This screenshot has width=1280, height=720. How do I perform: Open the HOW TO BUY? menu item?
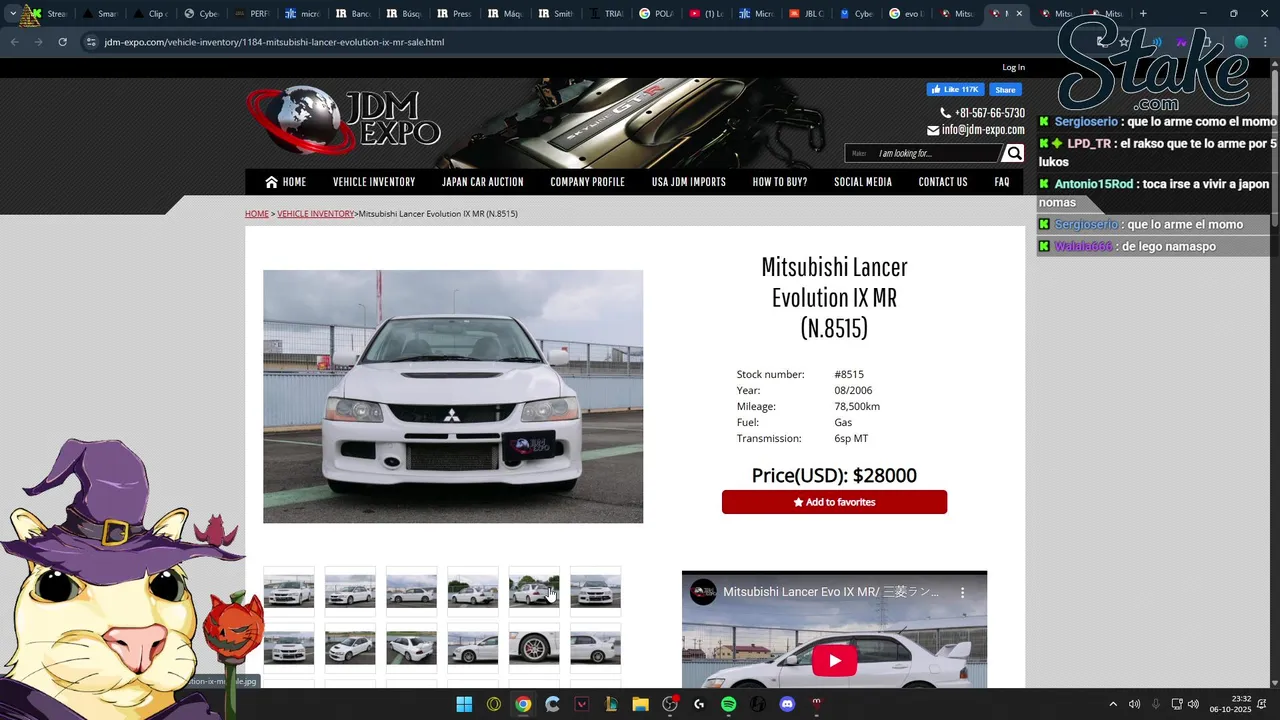coord(780,182)
